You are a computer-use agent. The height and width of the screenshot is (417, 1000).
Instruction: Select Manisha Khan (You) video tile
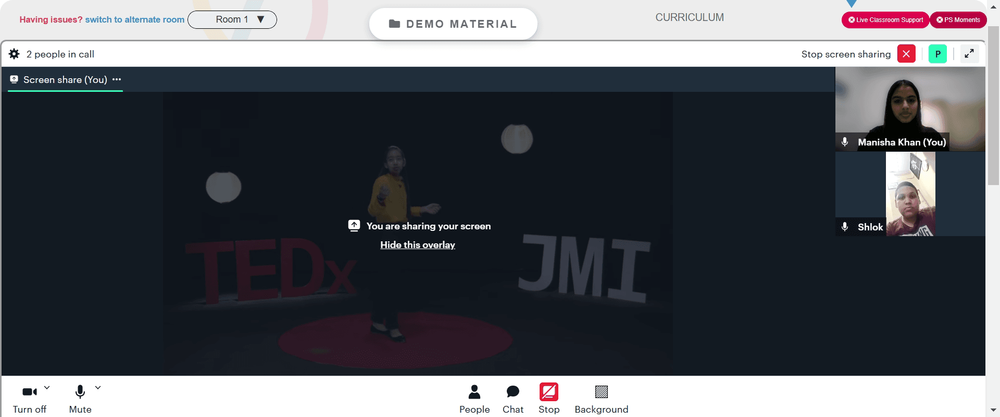pyautogui.click(x=910, y=109)
